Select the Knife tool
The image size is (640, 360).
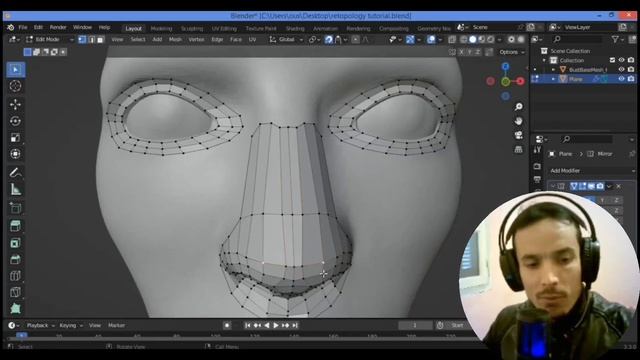pyautogui.click(x=16, y=292)
